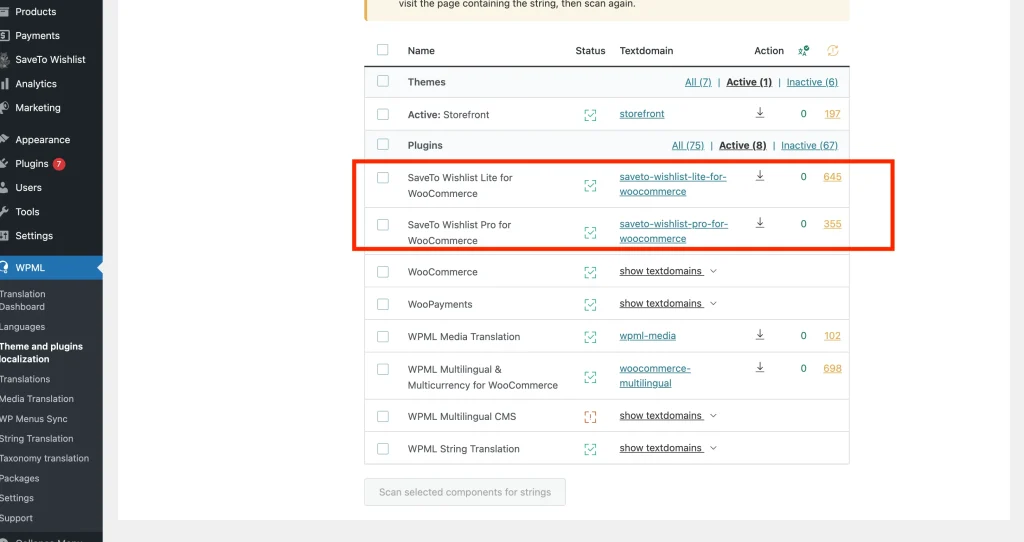
Task: Check the WPML Media Translation checkbox
Action: (x=383, y=337)
